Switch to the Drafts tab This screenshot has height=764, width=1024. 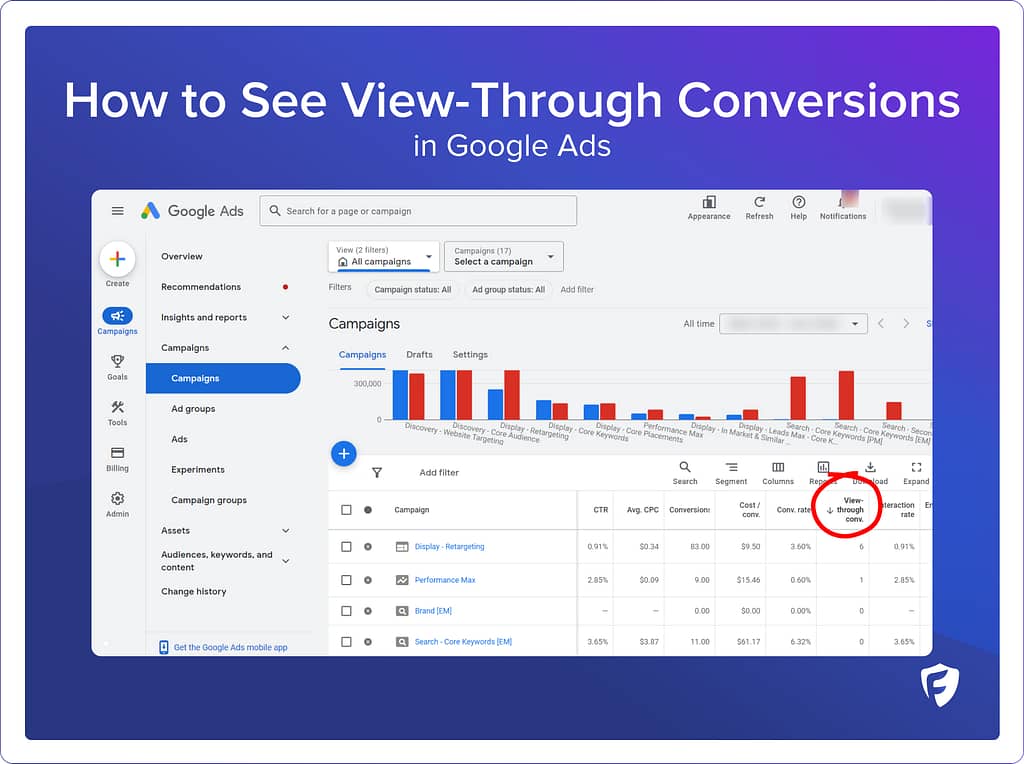pos(419,355)
